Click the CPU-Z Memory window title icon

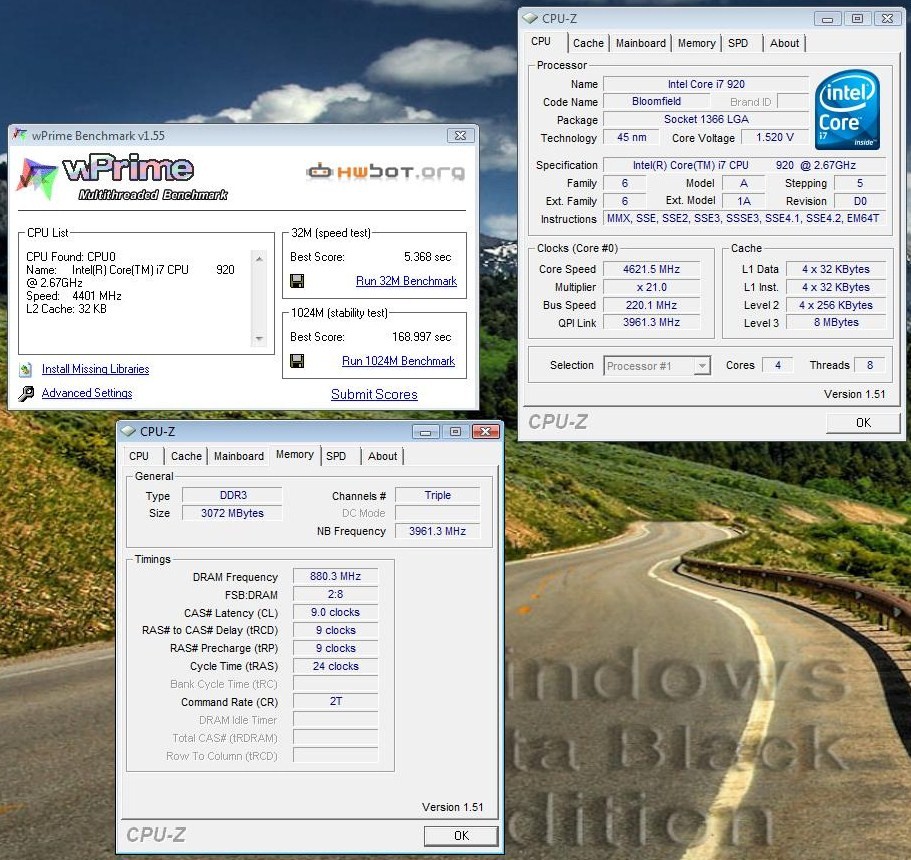pos(127,431)
